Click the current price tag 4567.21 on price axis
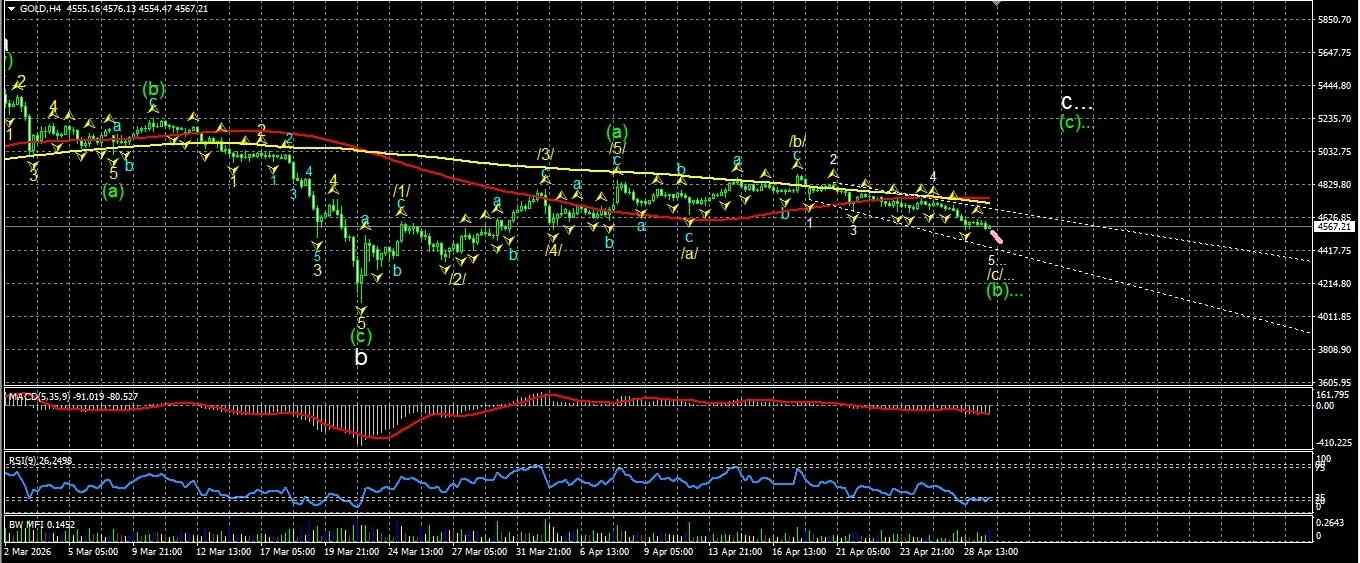The image size is (1360, 563). coord(1335,228)
